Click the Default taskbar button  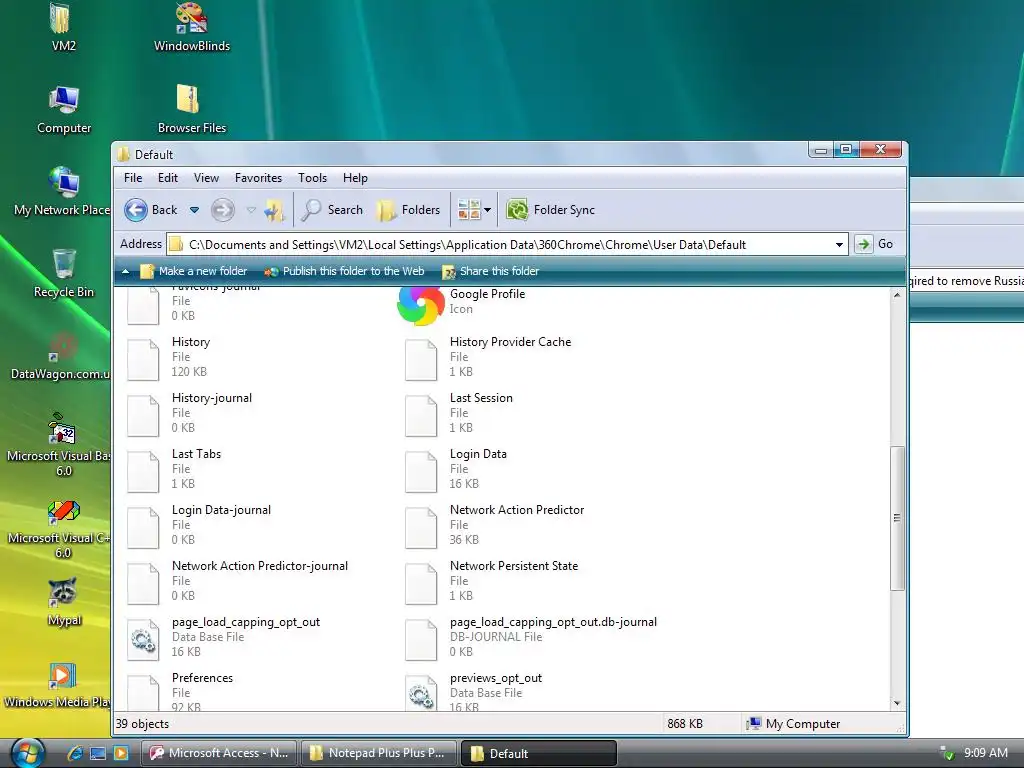click(x=539, y=753)
